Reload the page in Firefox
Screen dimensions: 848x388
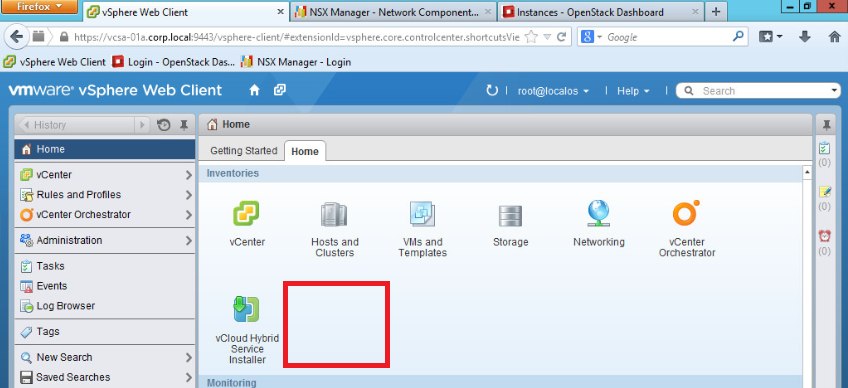561,37
